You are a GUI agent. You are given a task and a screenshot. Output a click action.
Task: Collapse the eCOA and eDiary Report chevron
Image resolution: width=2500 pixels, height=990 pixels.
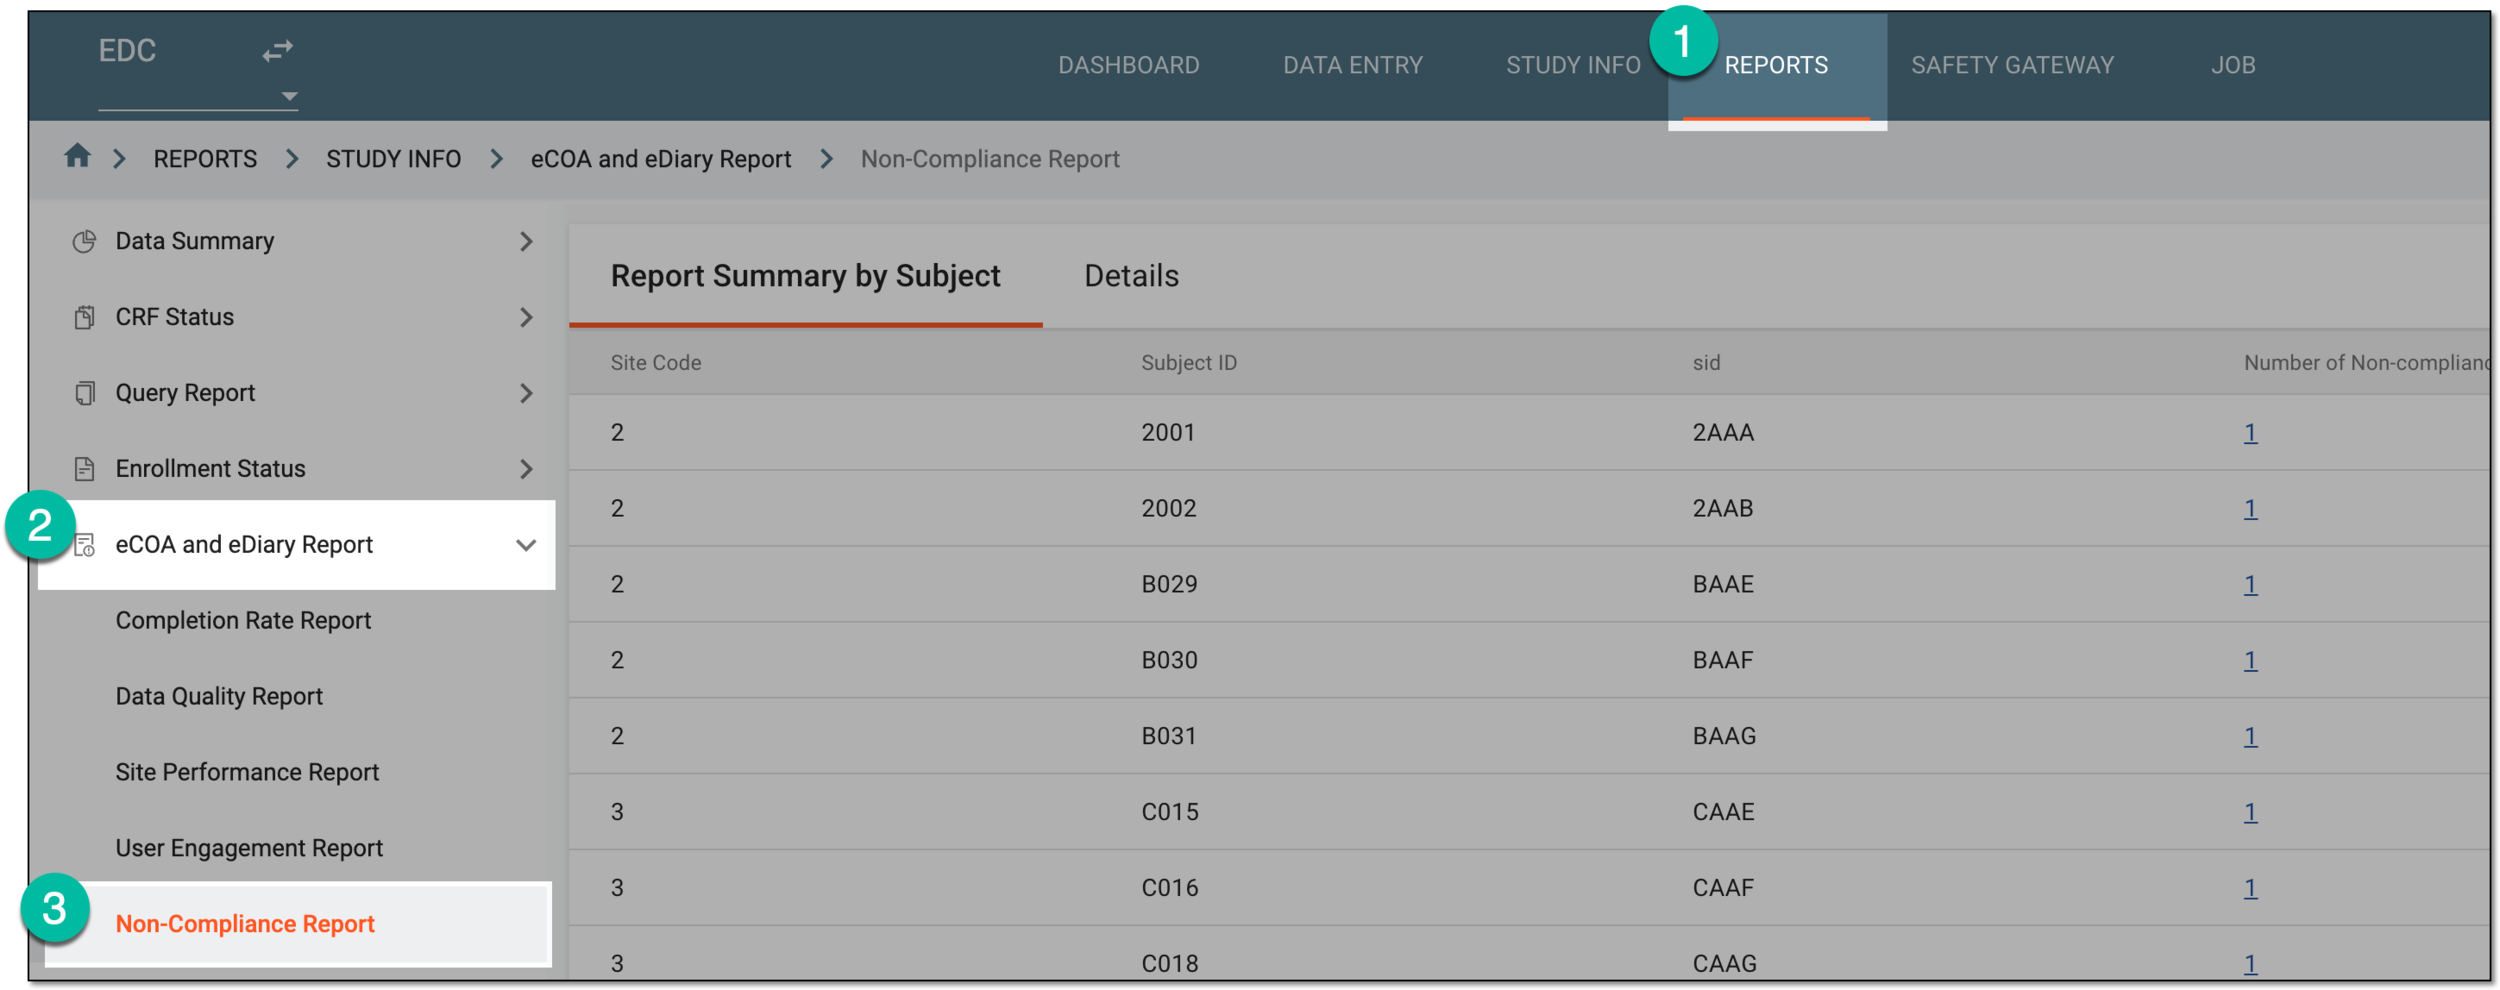point(526,545)
